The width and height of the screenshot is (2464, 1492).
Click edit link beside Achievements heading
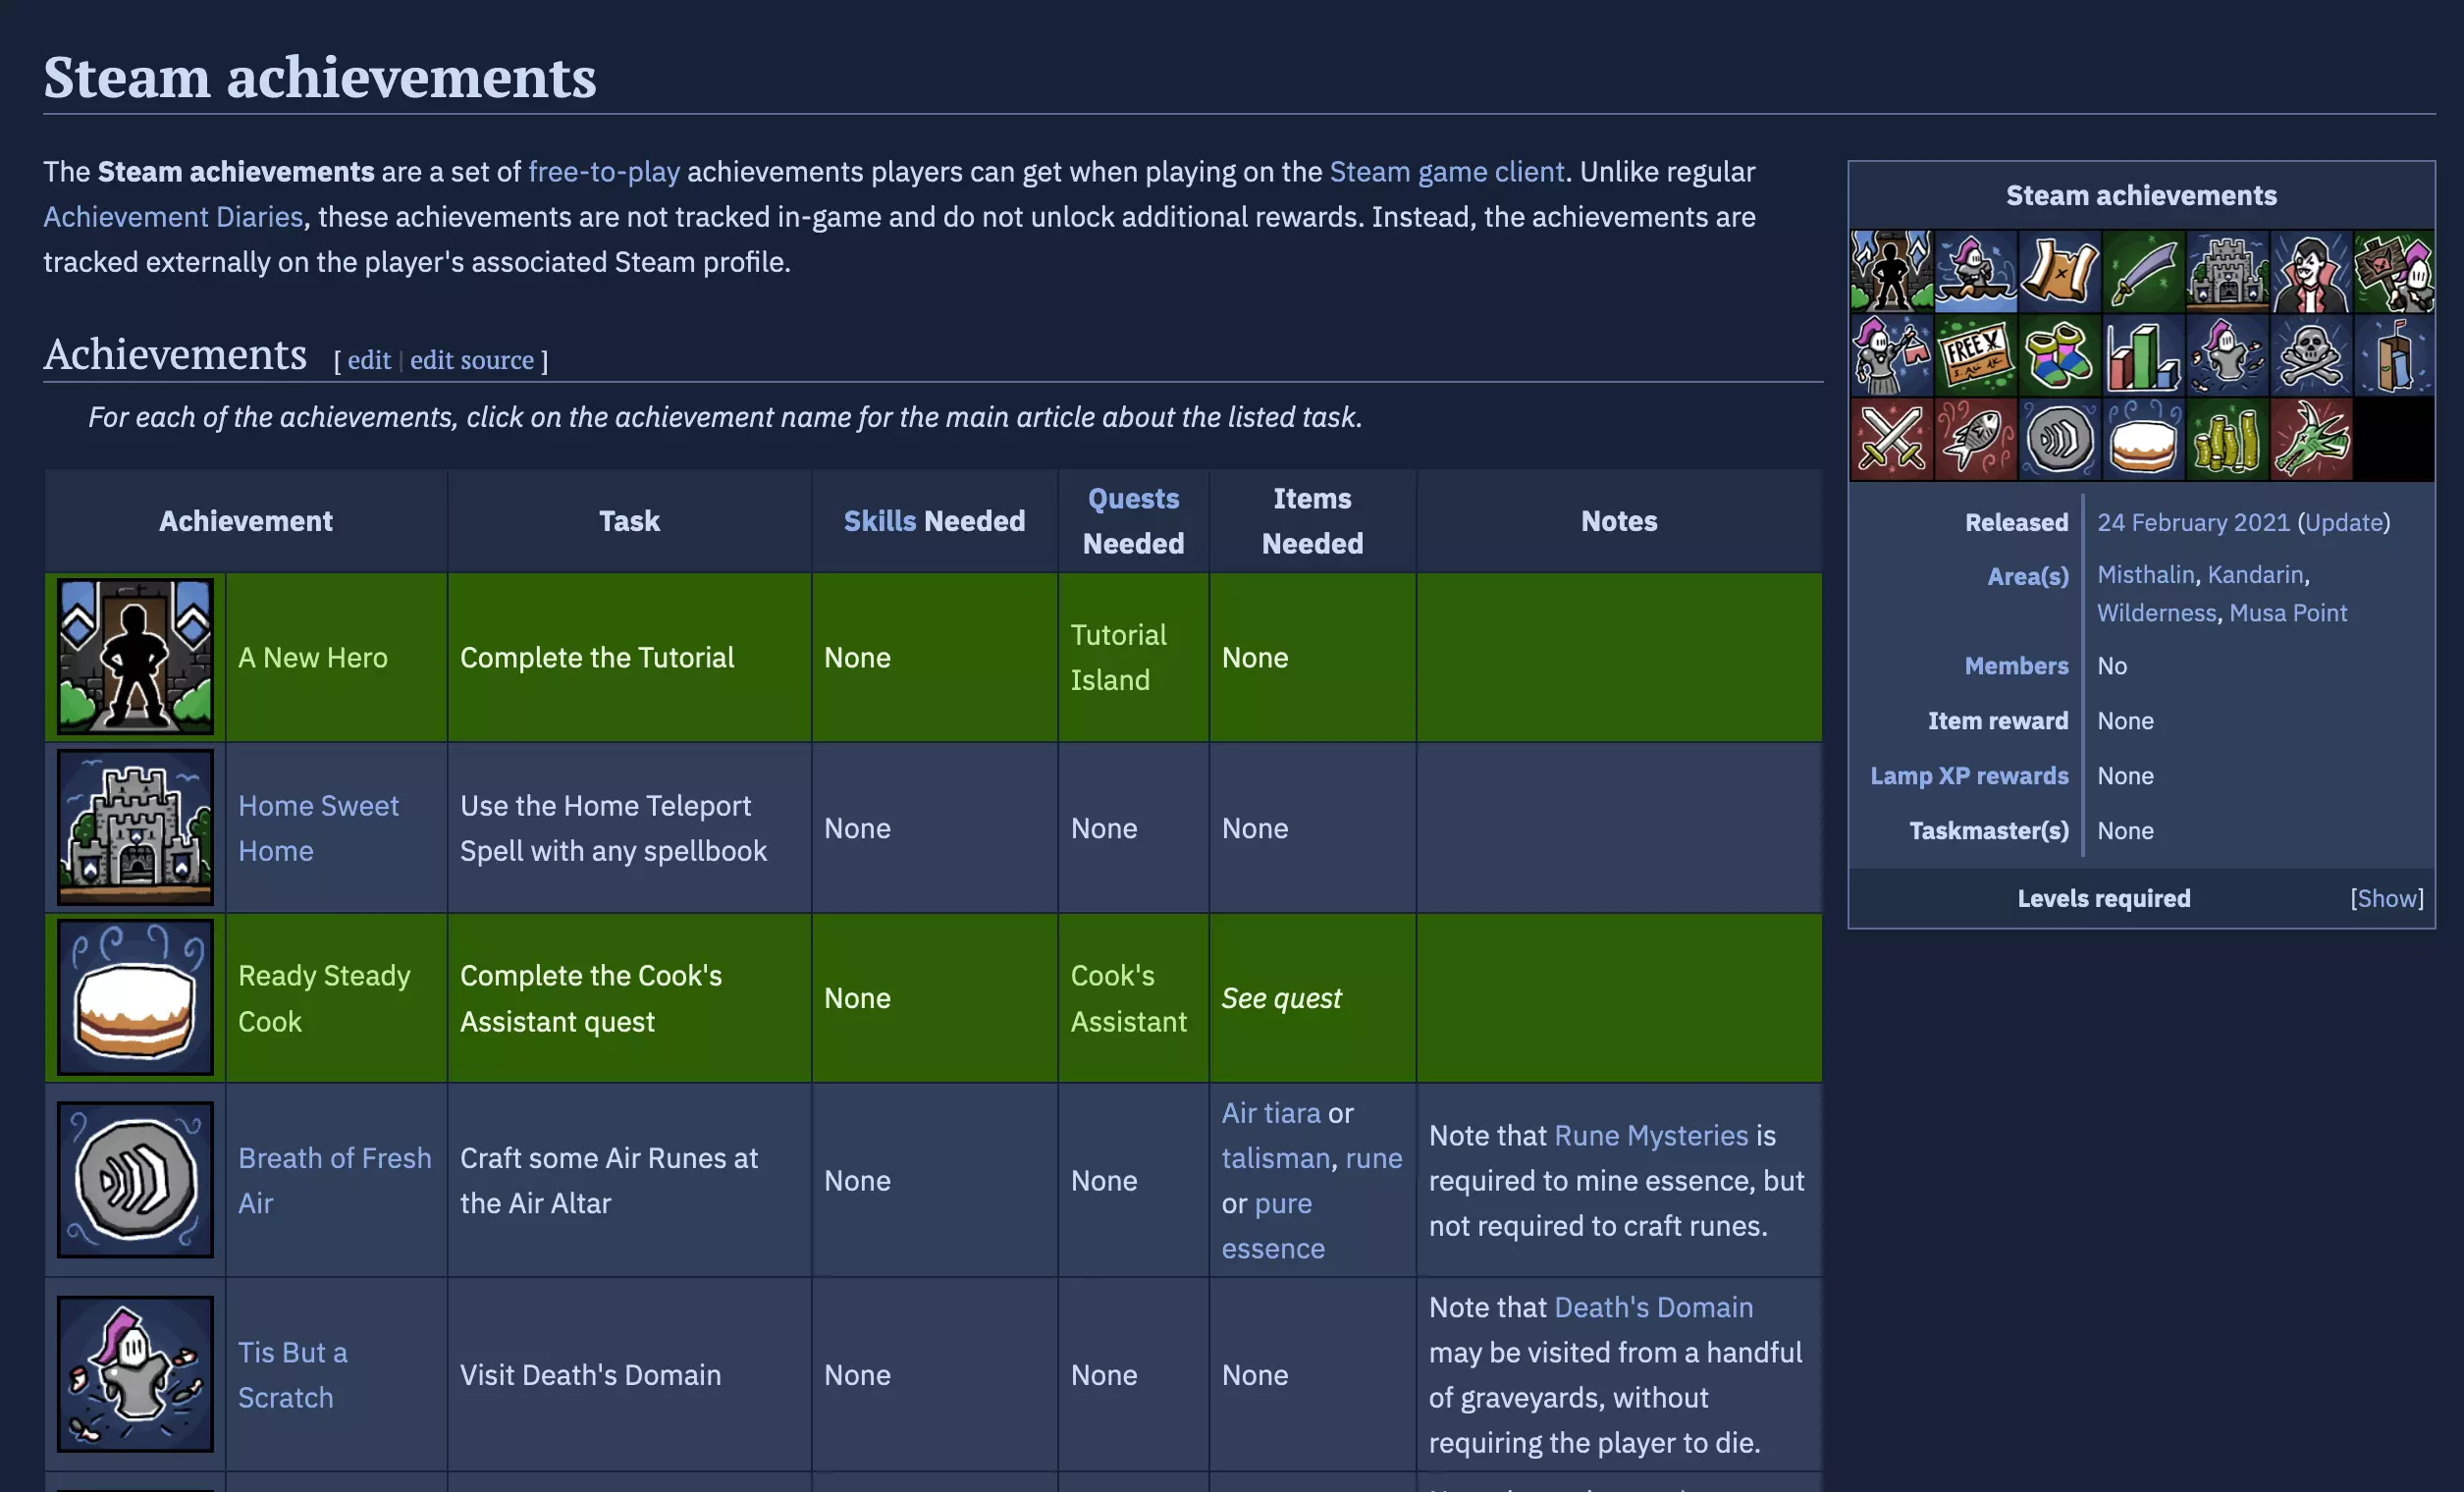(x=369, y=360)
